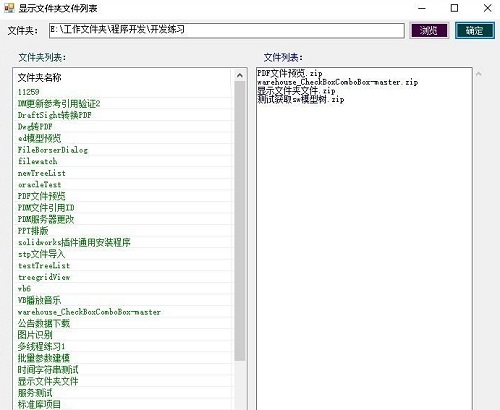
Task: Select folder warehouse_CheckBoxComboBox-master in folder list
Action: click(123, 312)
